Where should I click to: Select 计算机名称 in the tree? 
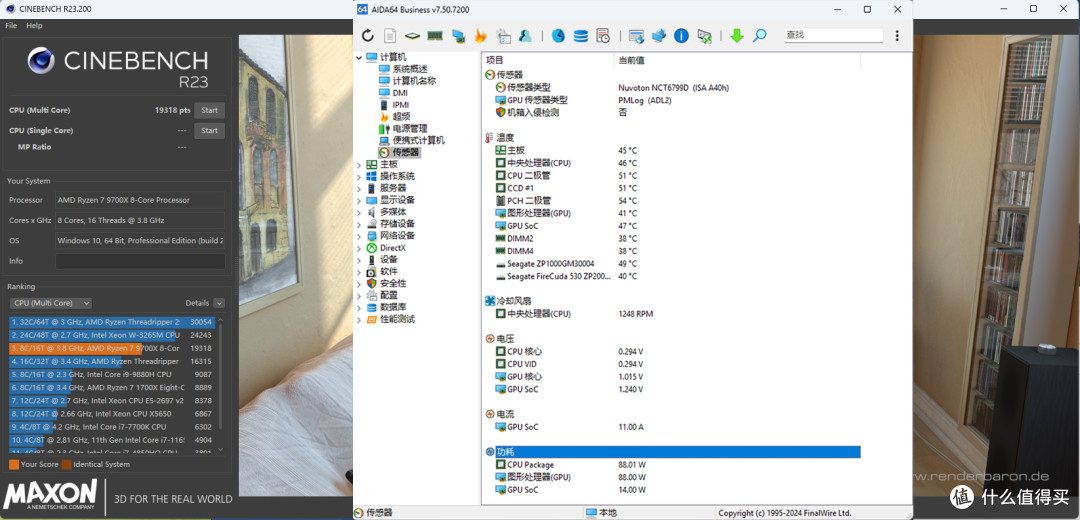[x=414, y=81]
